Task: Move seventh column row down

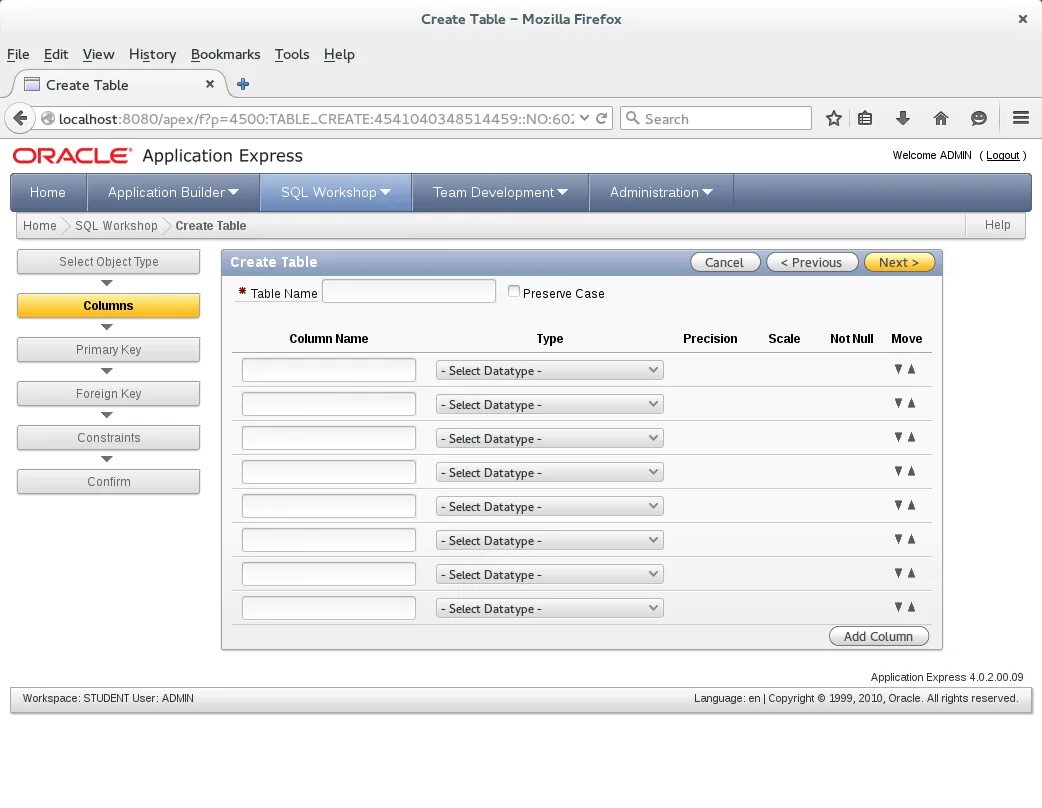Action: point(898,573)
